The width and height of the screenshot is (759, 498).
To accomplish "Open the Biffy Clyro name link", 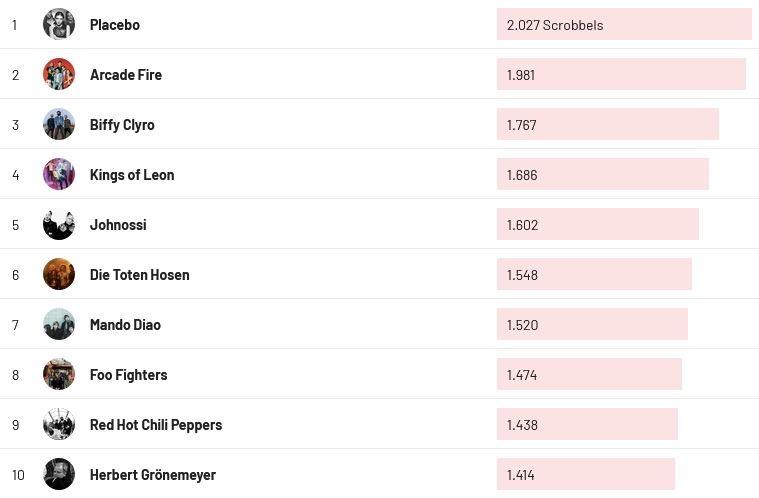I will (x=122, y=124).
